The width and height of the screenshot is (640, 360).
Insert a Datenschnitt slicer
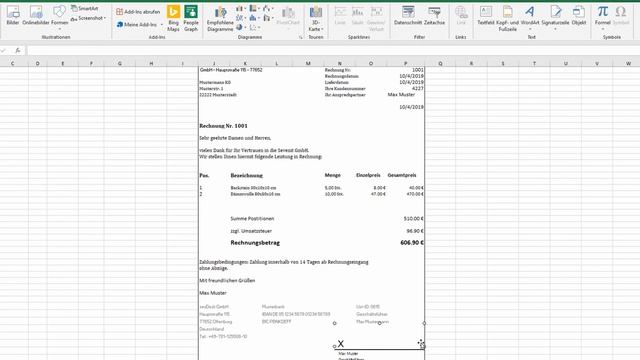(408, 16)
